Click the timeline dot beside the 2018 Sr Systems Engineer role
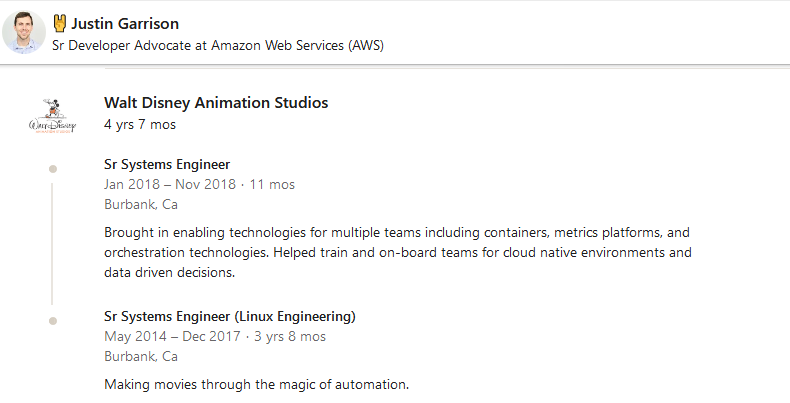Image resolution: width=790 pixels, height=403 pixels. click(x=52, y=168)
